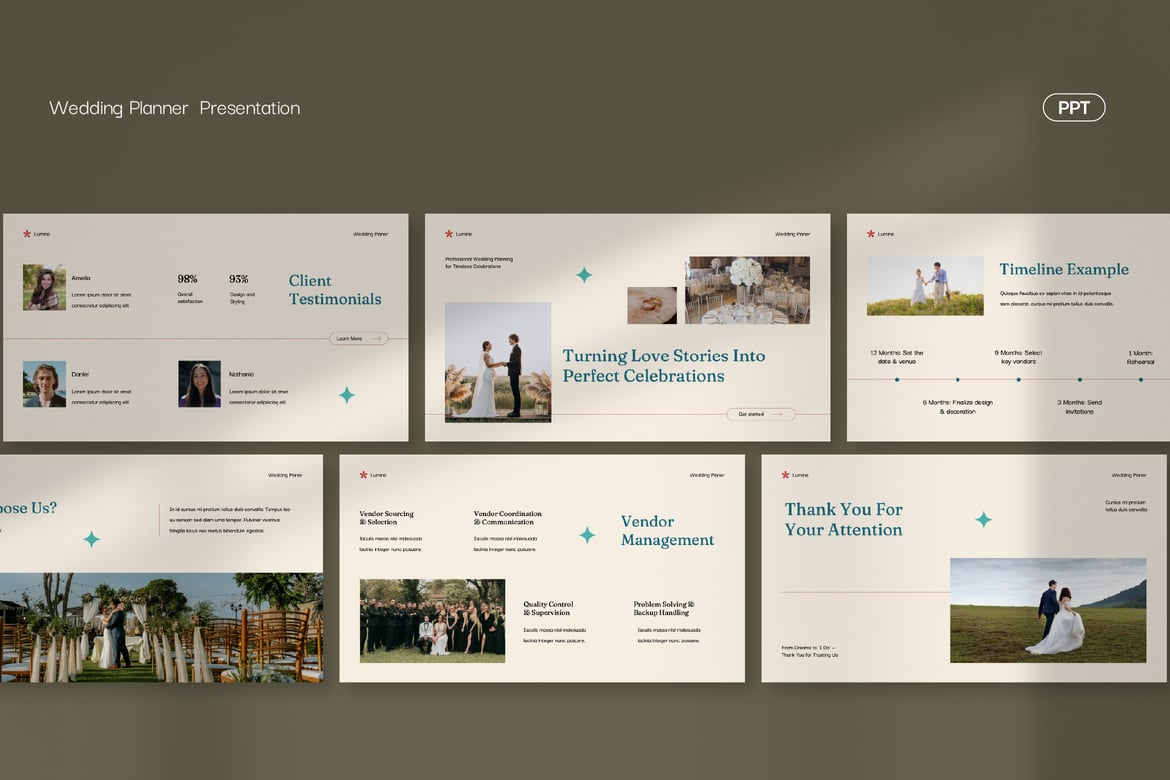
Task: Click the outdoor ceremony chairs photo
Action: 161,628
